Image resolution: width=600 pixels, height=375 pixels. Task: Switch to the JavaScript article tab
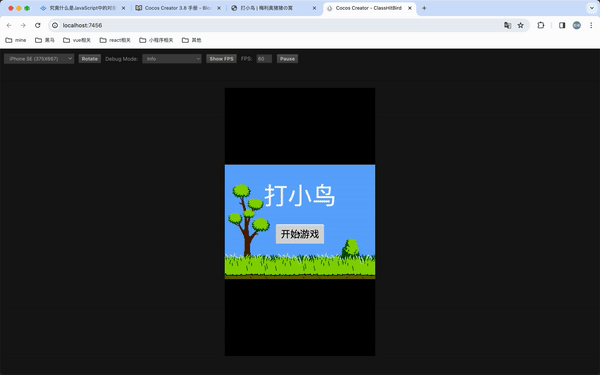click(83, 8)
